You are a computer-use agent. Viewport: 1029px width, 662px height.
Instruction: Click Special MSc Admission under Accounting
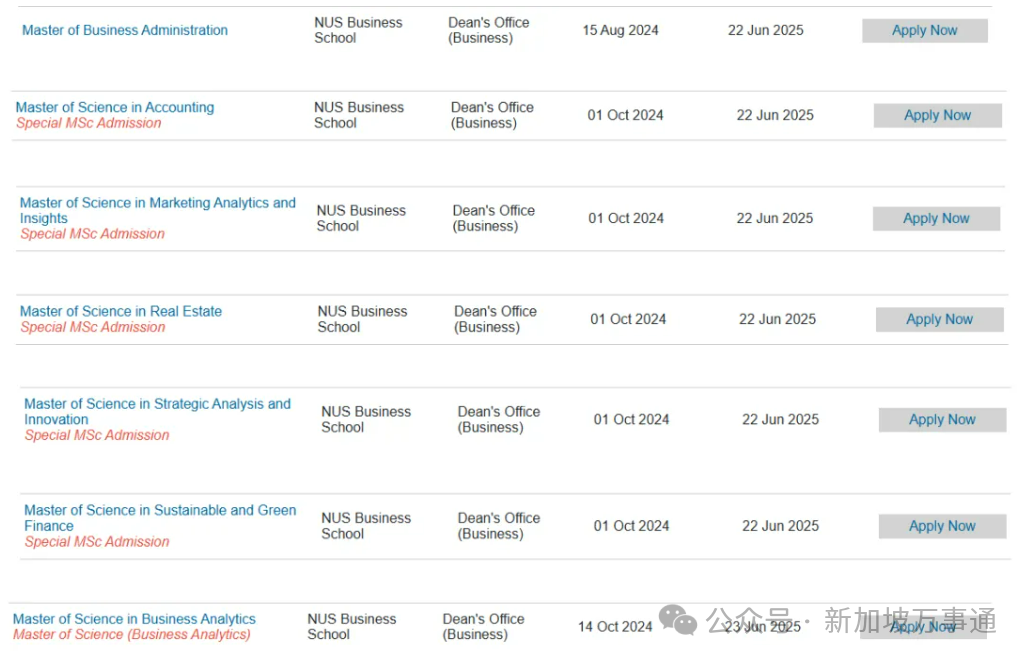[x=89, y=123]
